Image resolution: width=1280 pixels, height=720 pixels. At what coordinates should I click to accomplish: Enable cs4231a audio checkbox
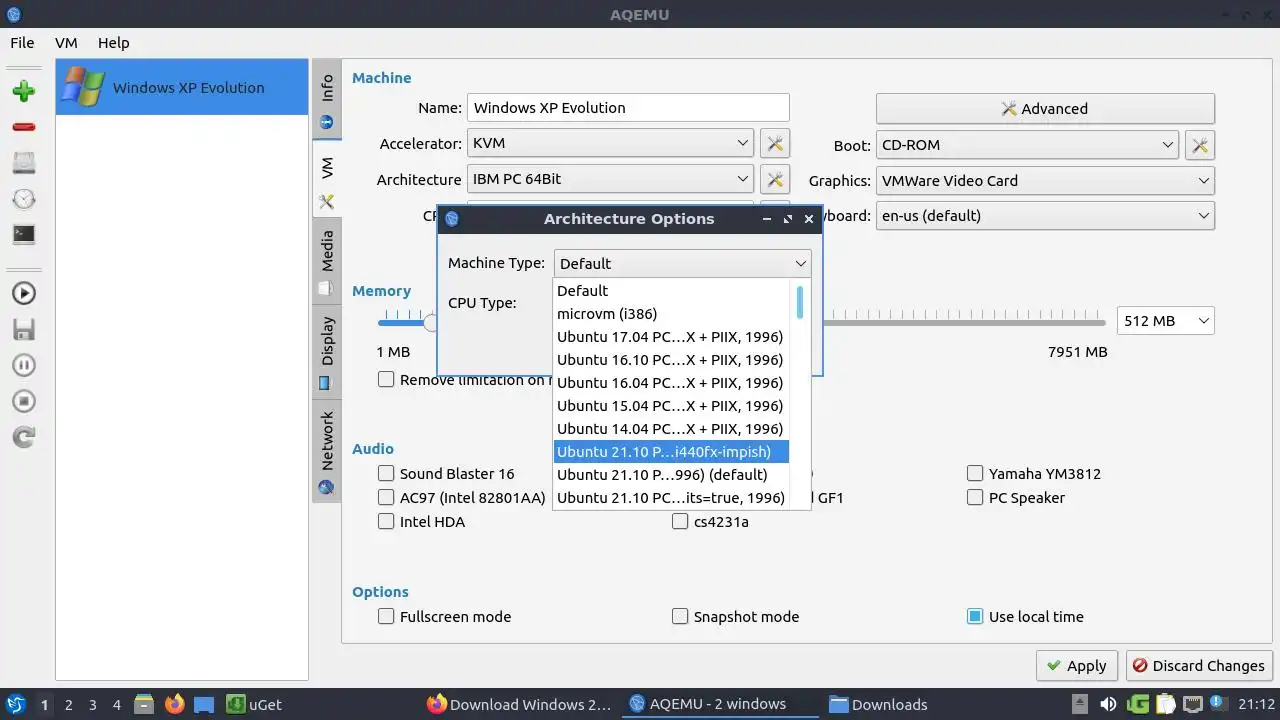[680, 522]
